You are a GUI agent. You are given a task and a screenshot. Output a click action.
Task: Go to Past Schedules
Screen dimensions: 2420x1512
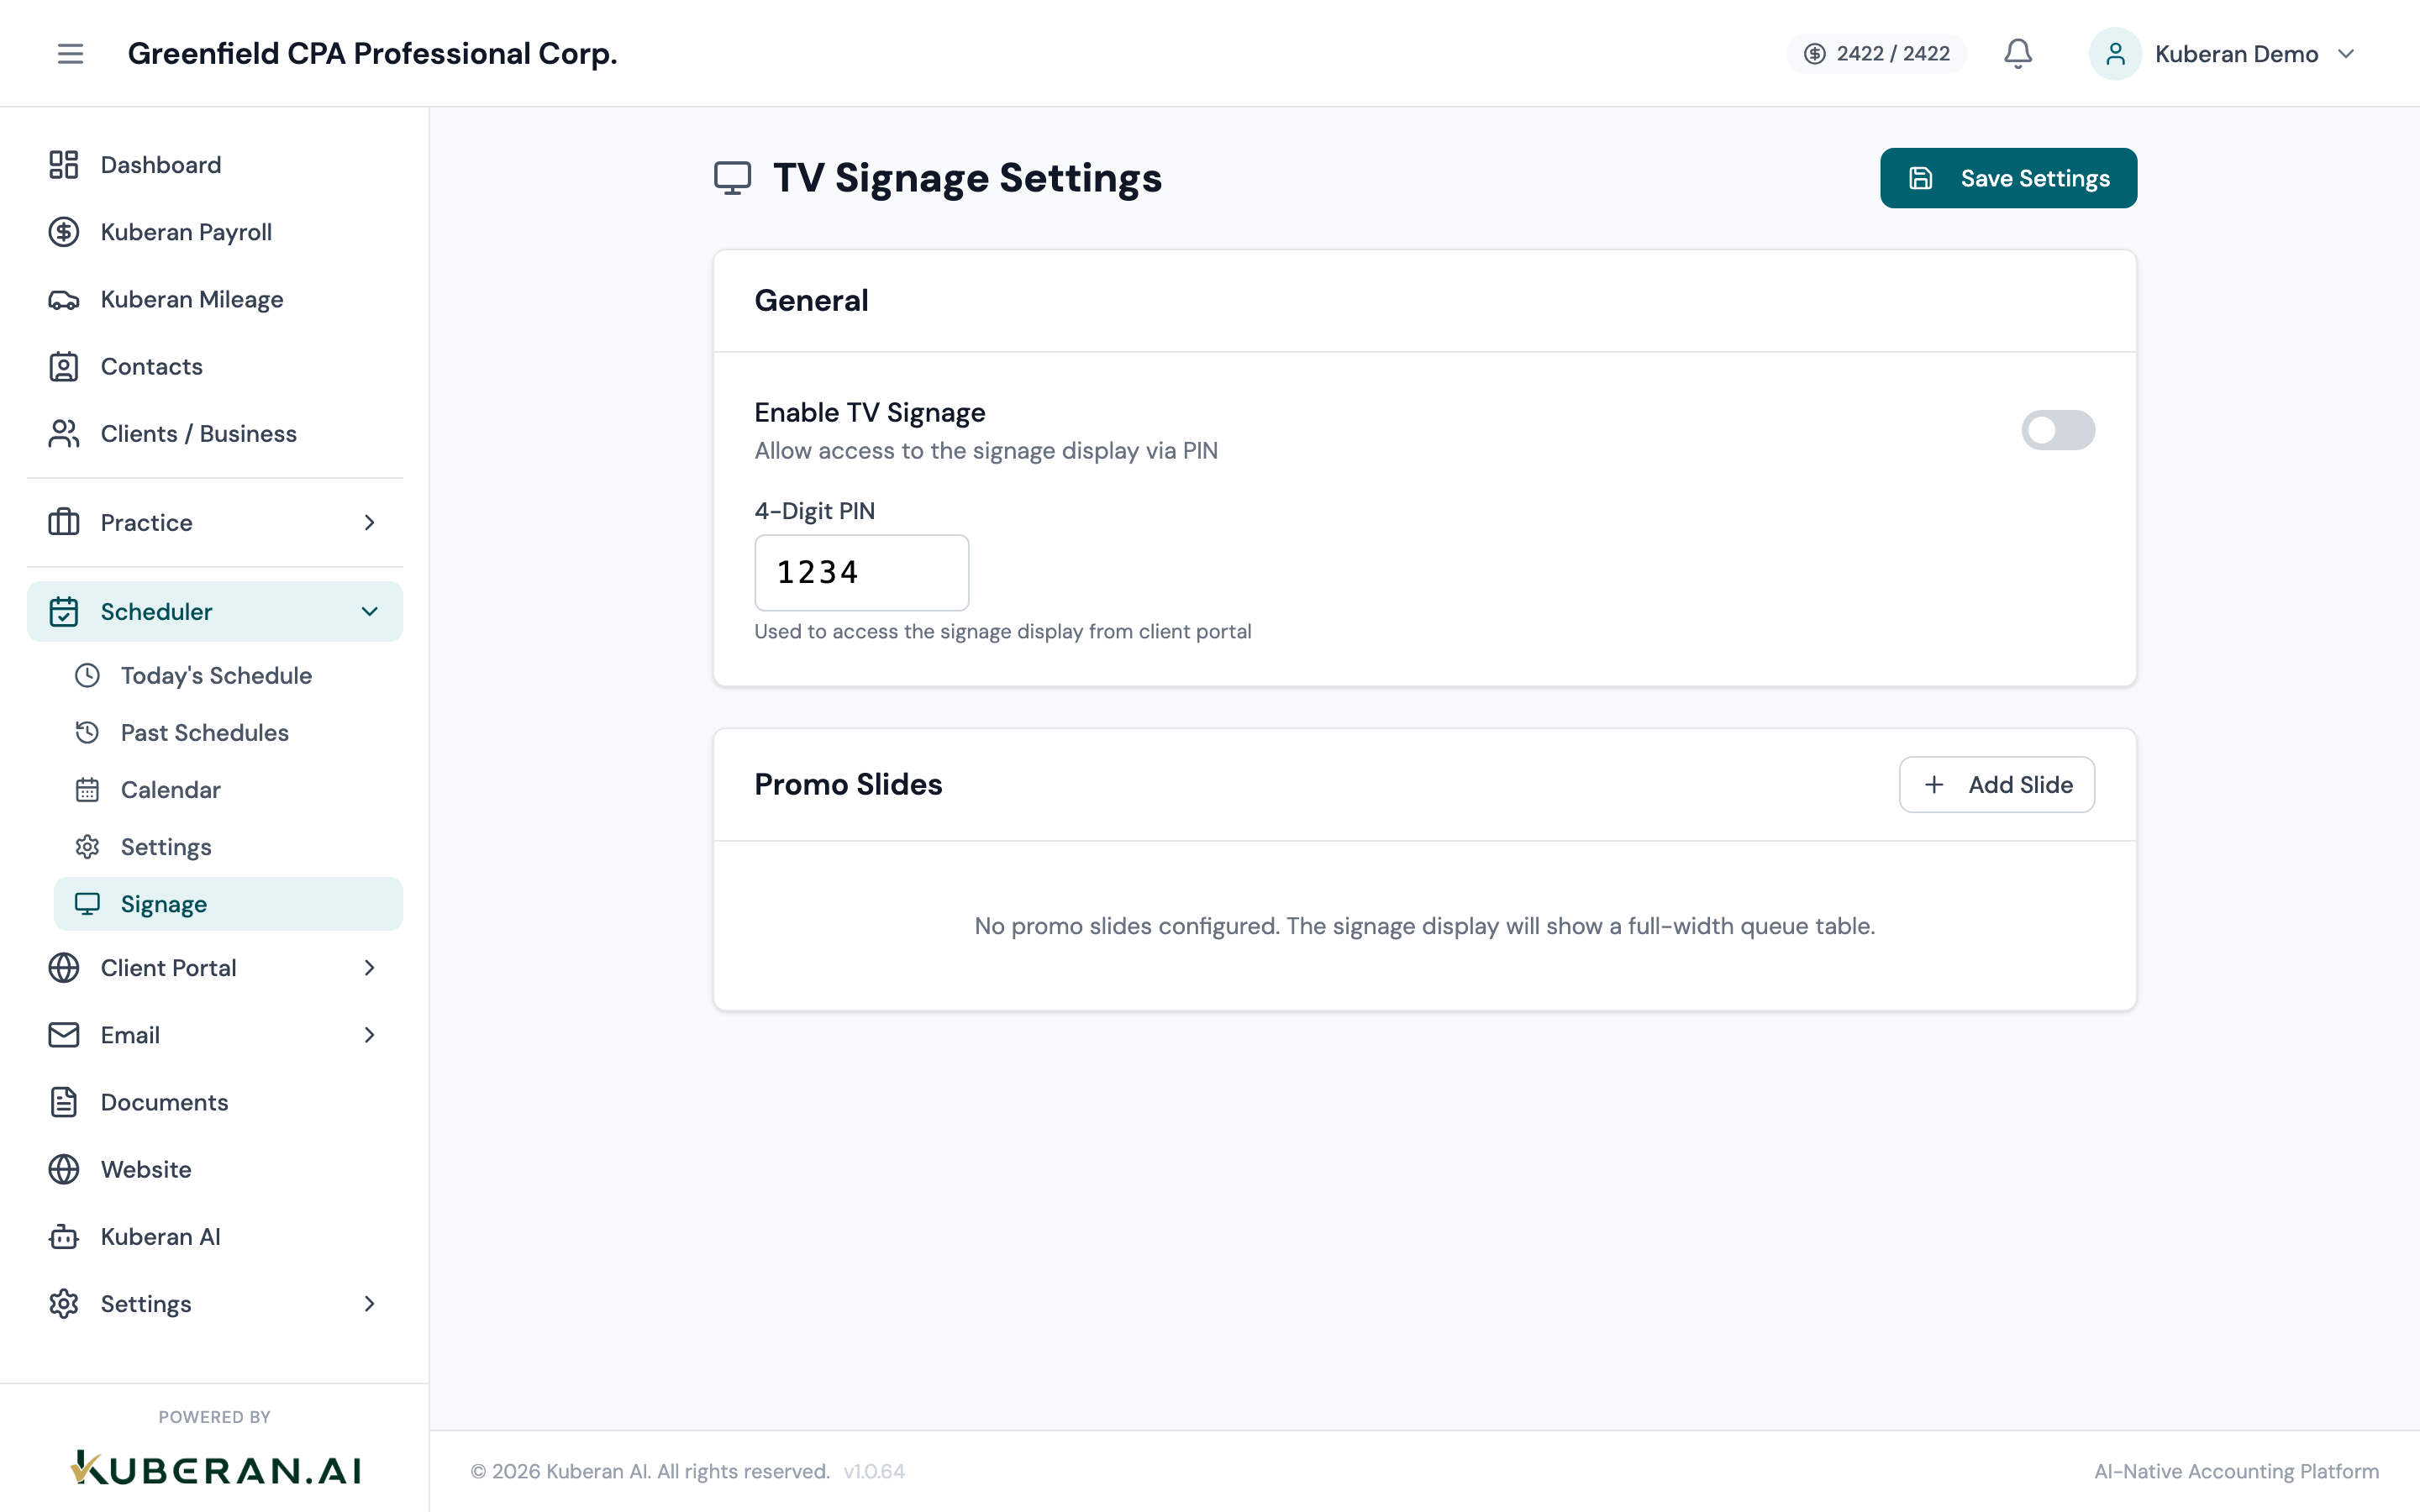228,733
